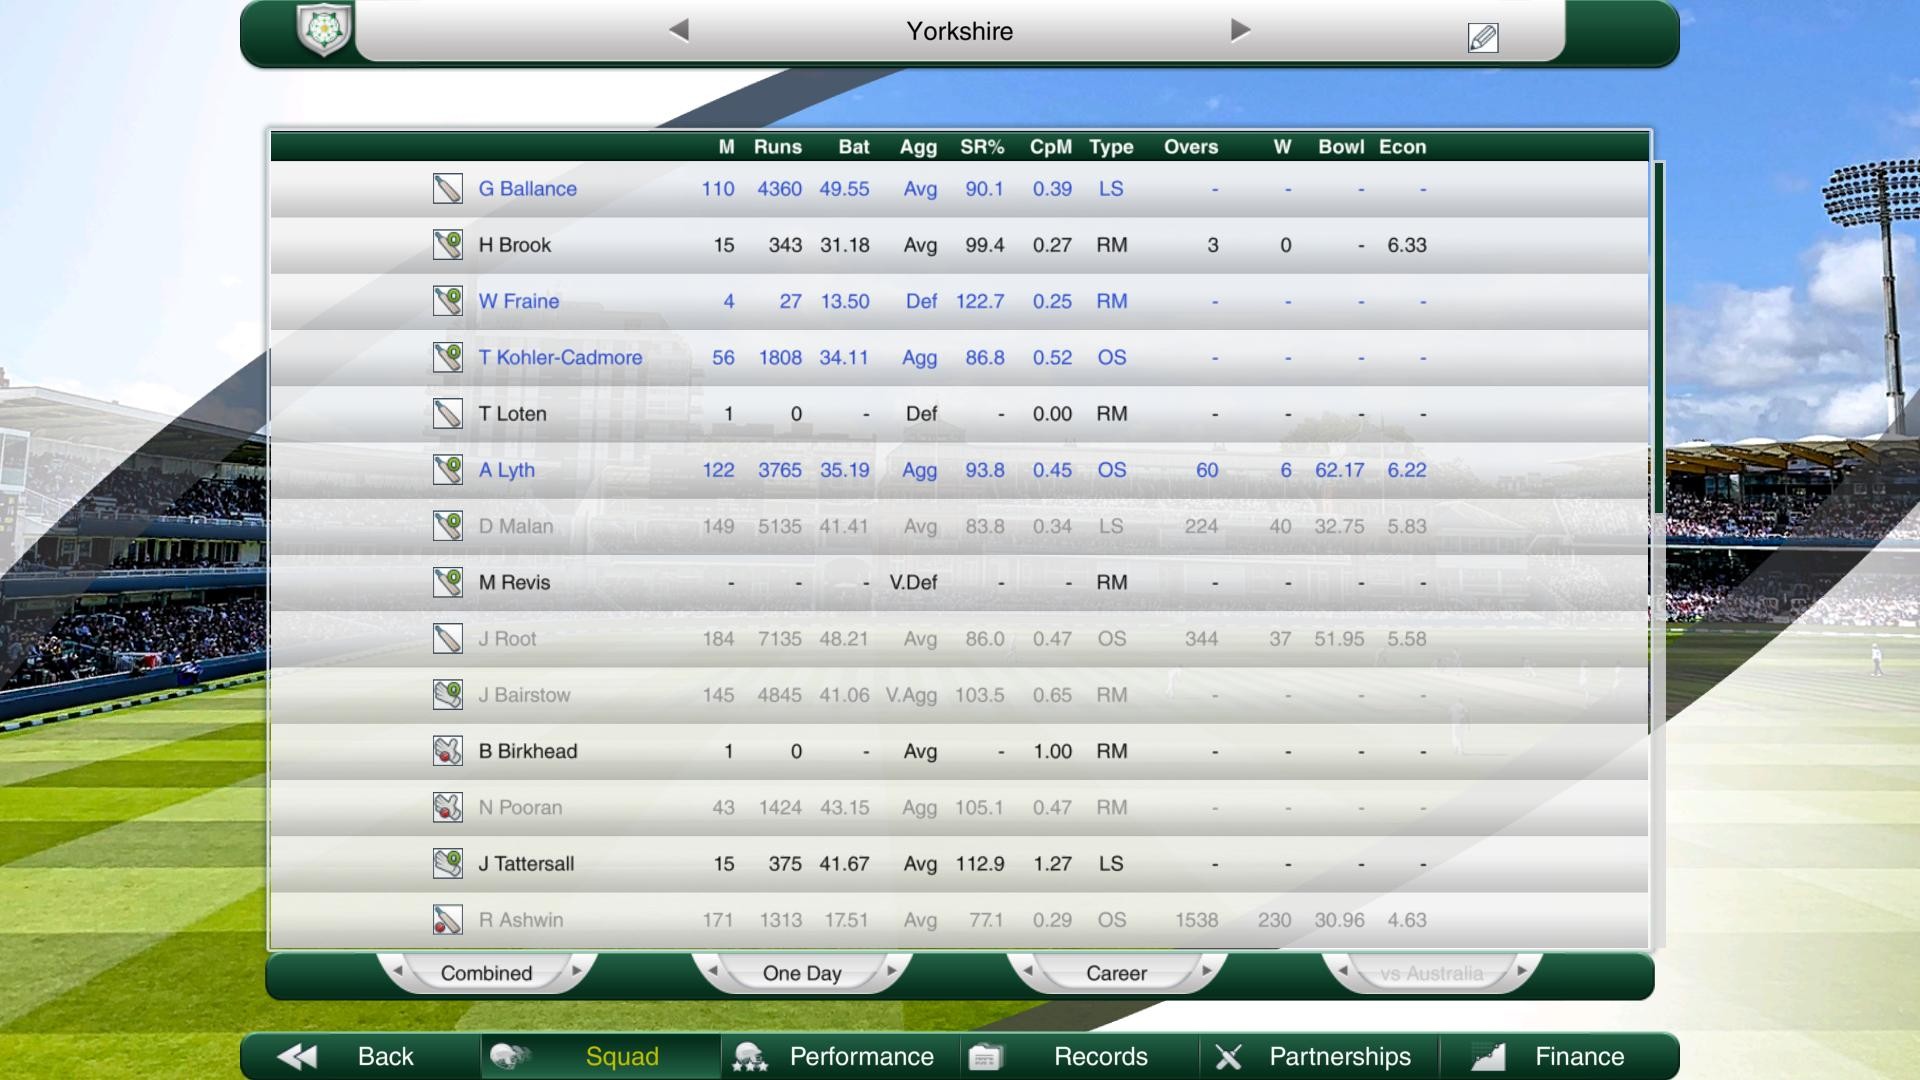
Task: Click B Birkhead's wicketkeeper gloves icon
Action: click(447, 751)
